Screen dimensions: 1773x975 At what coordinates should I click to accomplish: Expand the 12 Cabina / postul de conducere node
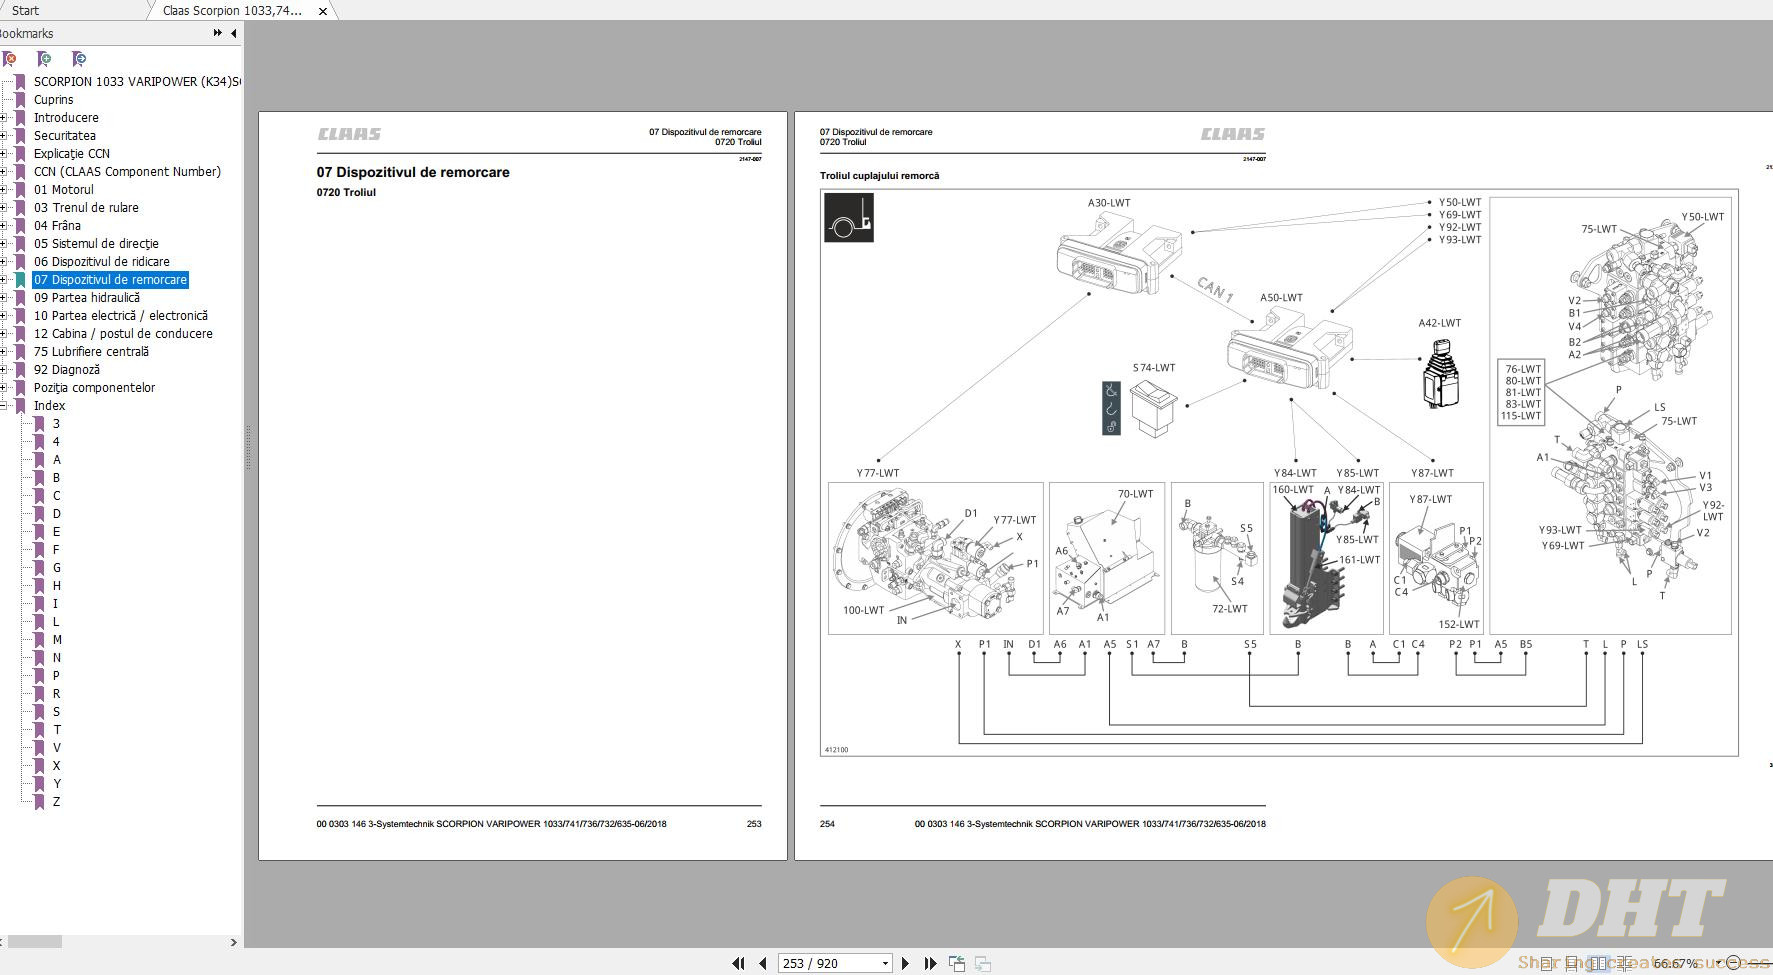pyautogui.click(x=3, y=333)
